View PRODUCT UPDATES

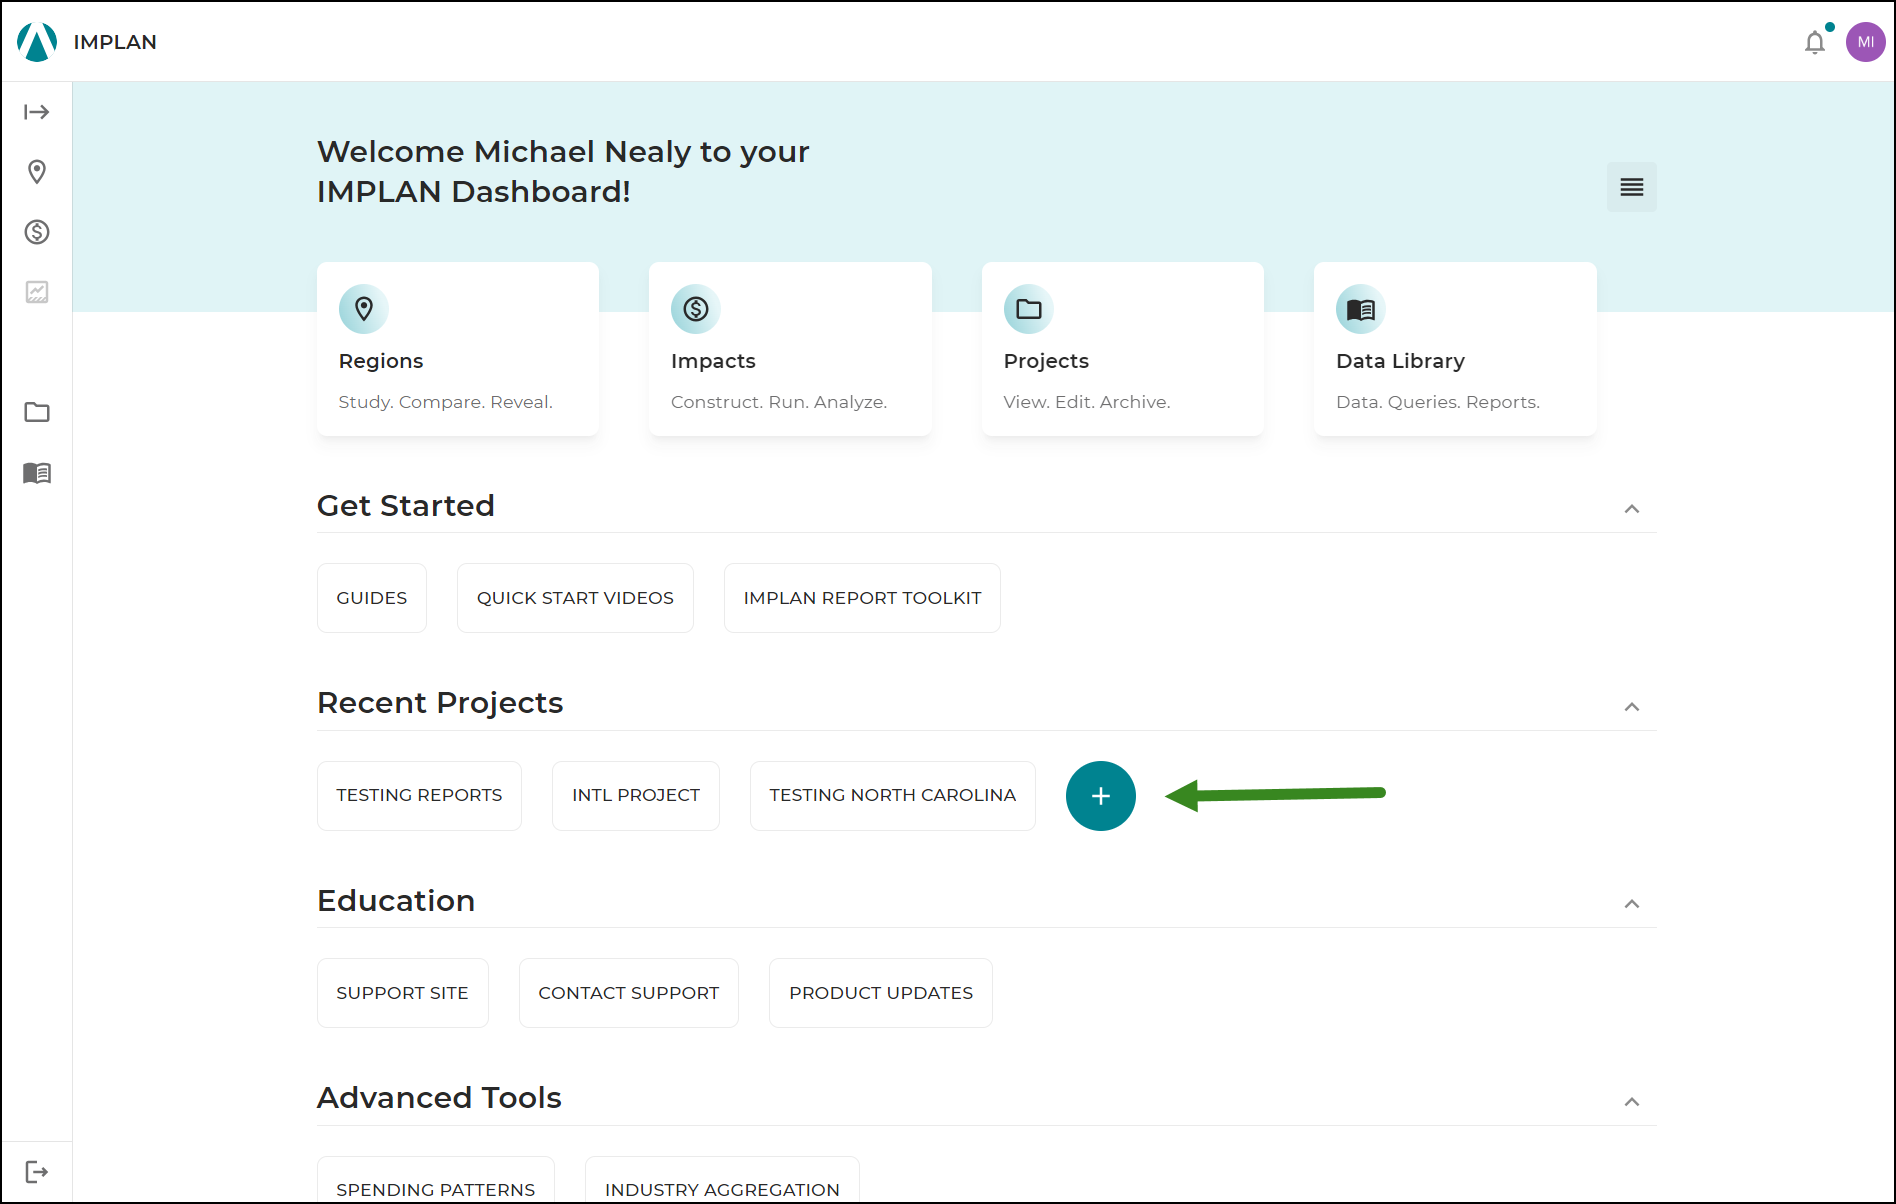tap(881, 993)
